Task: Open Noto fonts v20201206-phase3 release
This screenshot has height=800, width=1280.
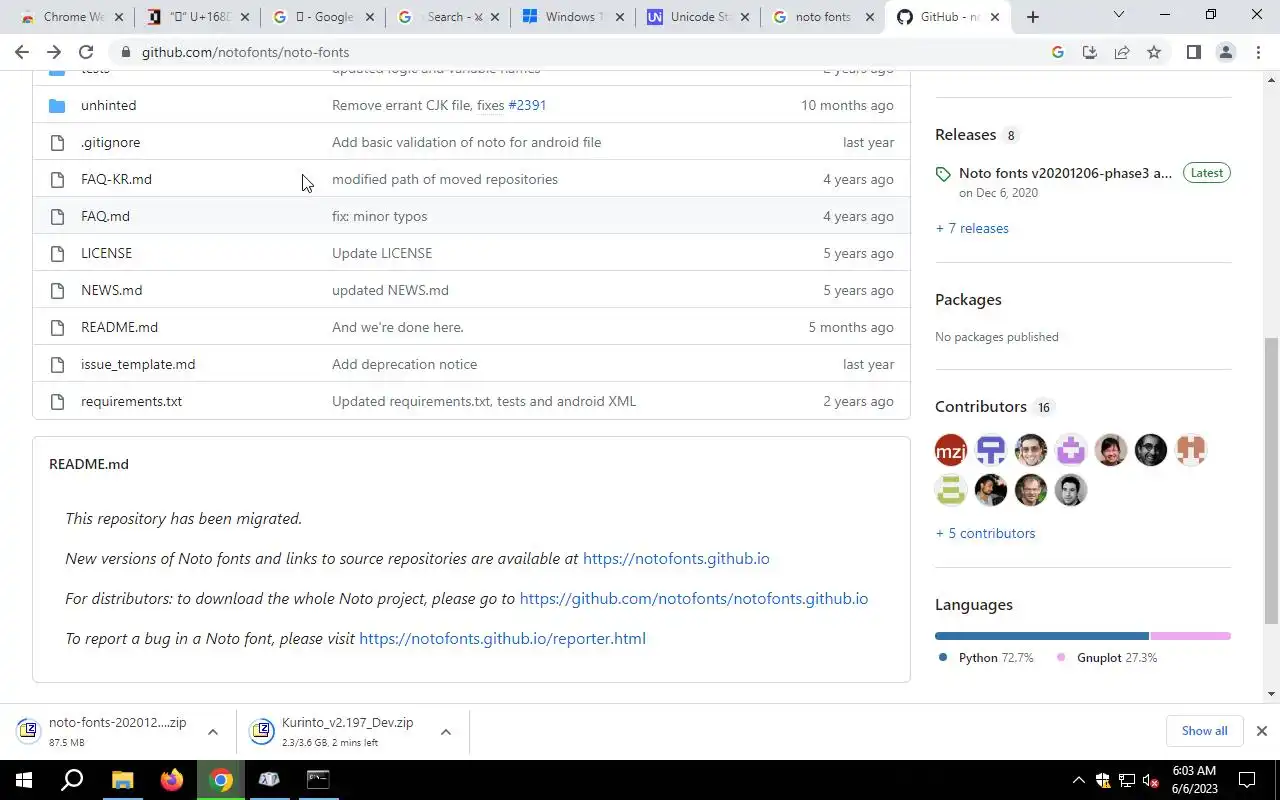Action: (x=1065, y=173)
